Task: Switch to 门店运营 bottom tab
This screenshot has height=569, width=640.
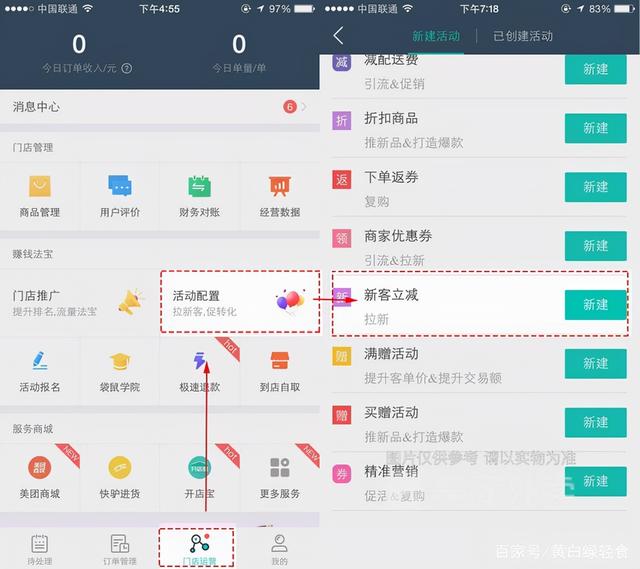Action: point(200,549)
